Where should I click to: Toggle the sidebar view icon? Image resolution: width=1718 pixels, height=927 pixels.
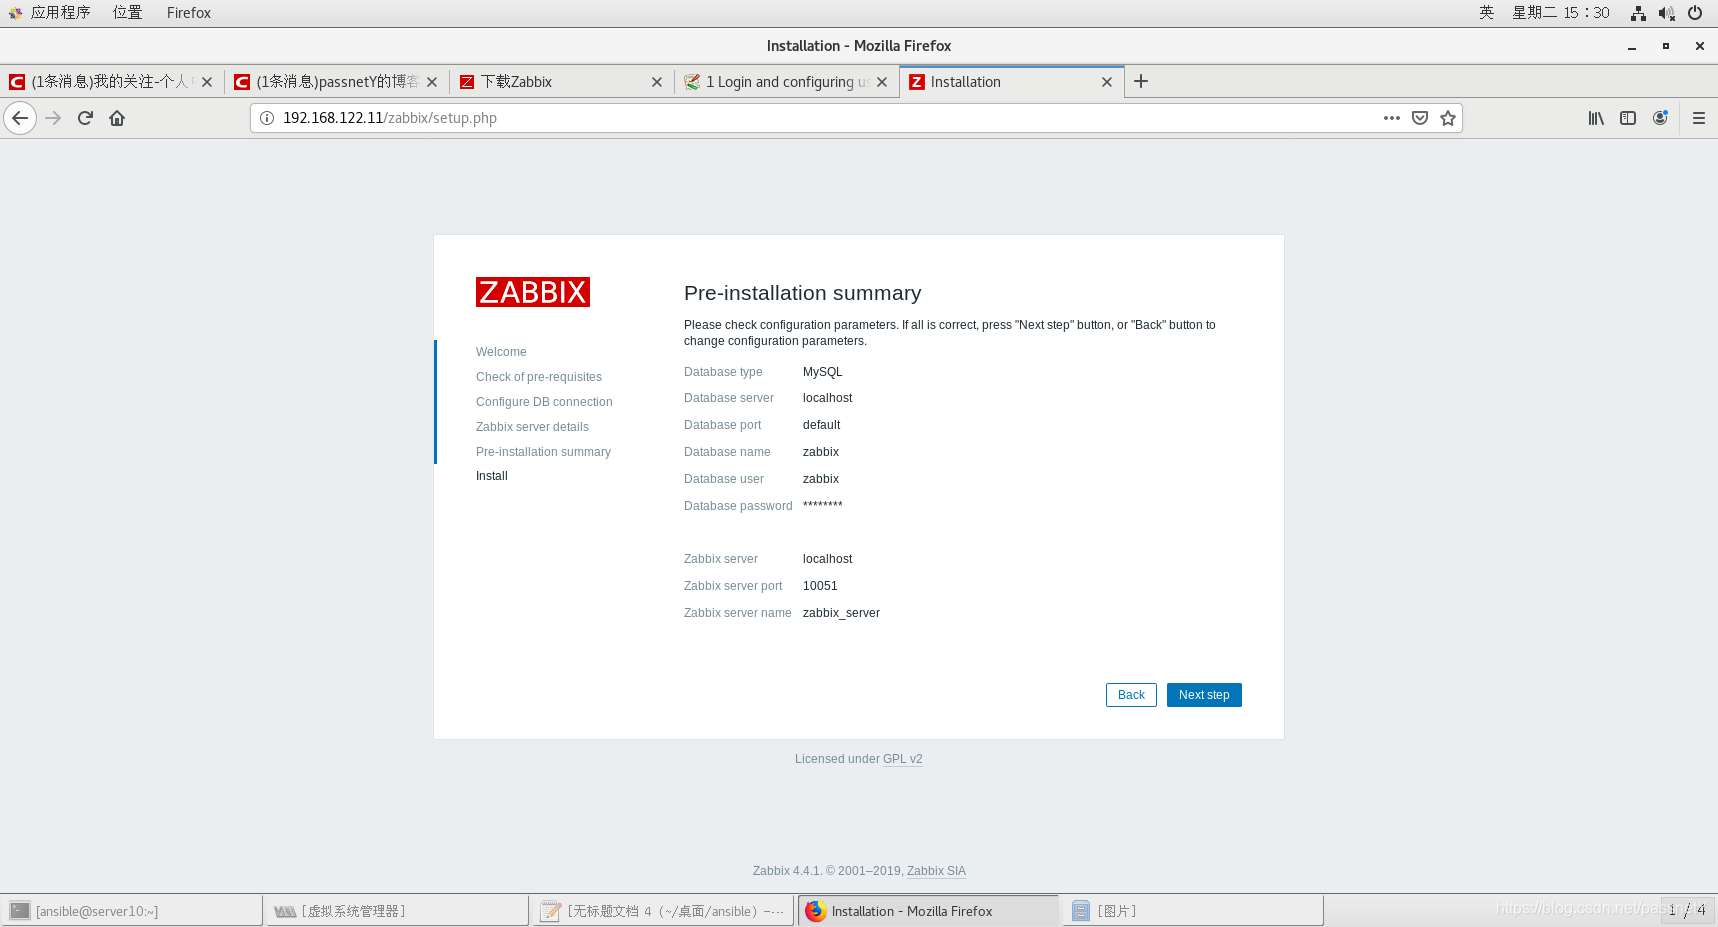(x=1628, y=118)
